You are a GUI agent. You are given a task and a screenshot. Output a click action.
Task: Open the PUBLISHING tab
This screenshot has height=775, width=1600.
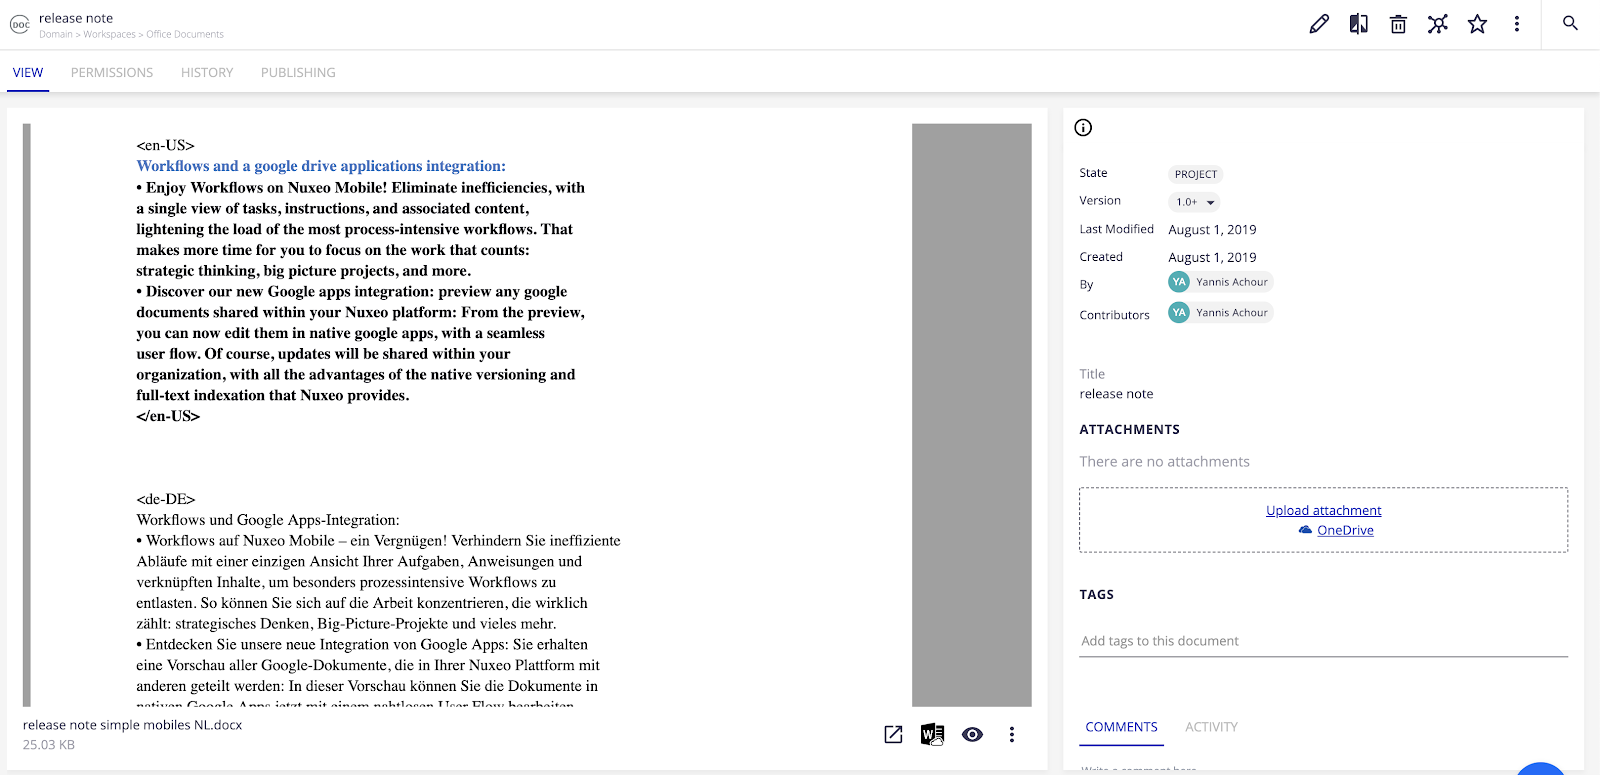pyautogui.click(x=298, y=73)
